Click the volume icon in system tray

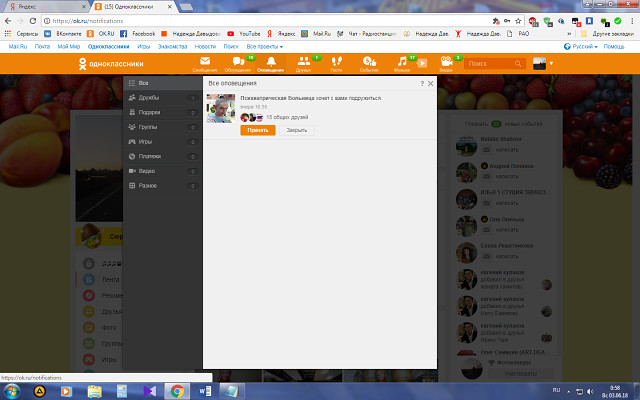(x=590, y=391)
